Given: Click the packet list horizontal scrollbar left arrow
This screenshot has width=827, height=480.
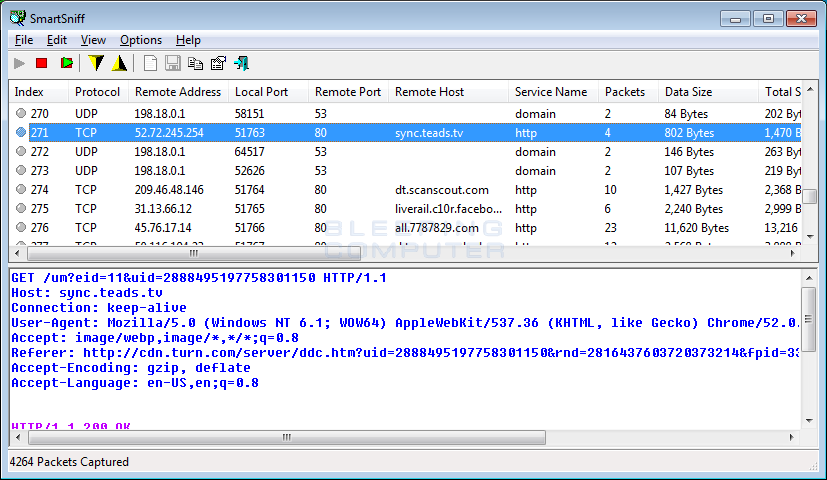Looking at the screenshot, I should coord(17,254).
